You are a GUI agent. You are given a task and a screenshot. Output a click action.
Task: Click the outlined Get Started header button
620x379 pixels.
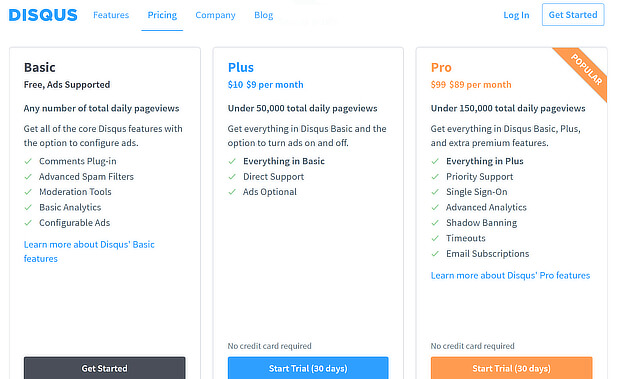pos(573,15)
